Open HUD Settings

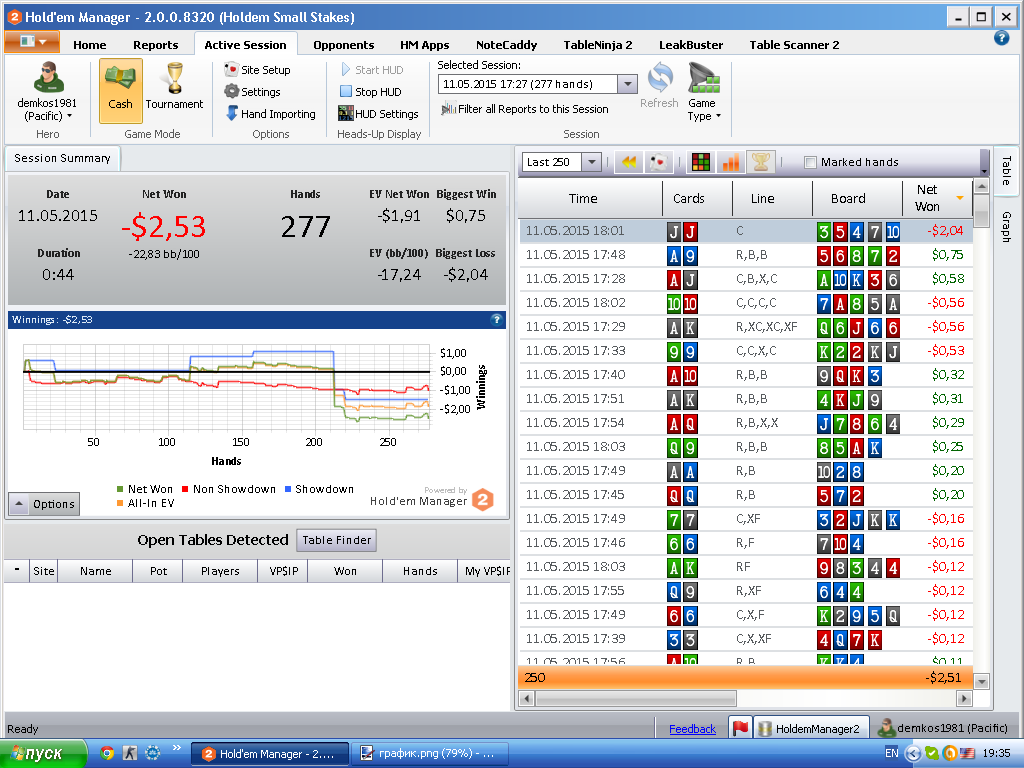point(378,114)
